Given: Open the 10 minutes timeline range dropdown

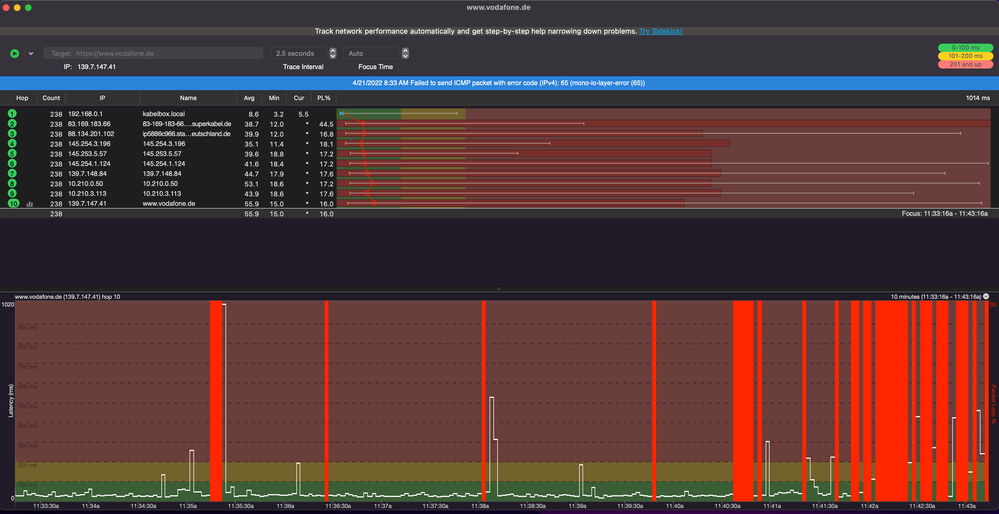Looking at the screenshot, I should coord(986,296).
